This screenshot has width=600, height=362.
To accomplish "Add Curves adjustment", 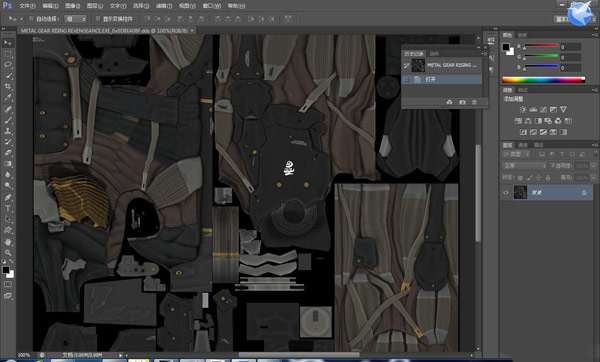I will coord(543,109).
